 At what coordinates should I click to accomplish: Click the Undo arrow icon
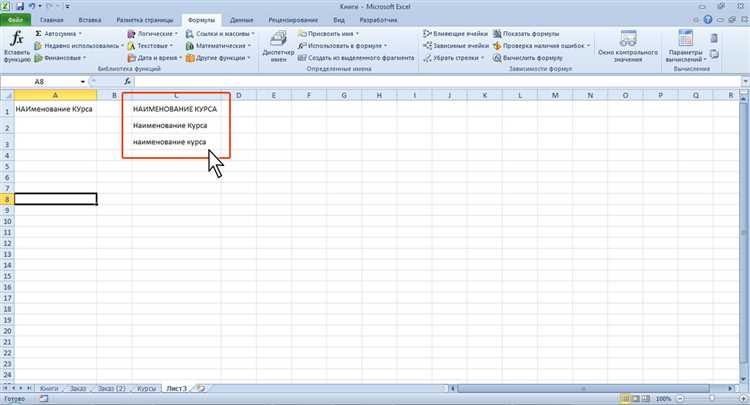pos(32,6)
